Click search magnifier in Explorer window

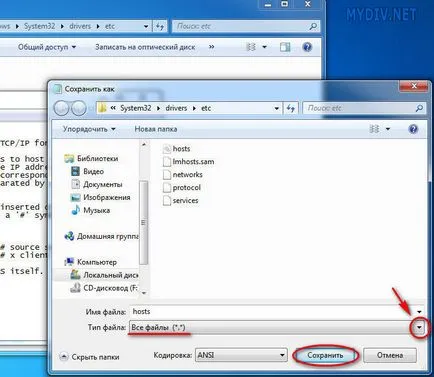click(313, 26)
